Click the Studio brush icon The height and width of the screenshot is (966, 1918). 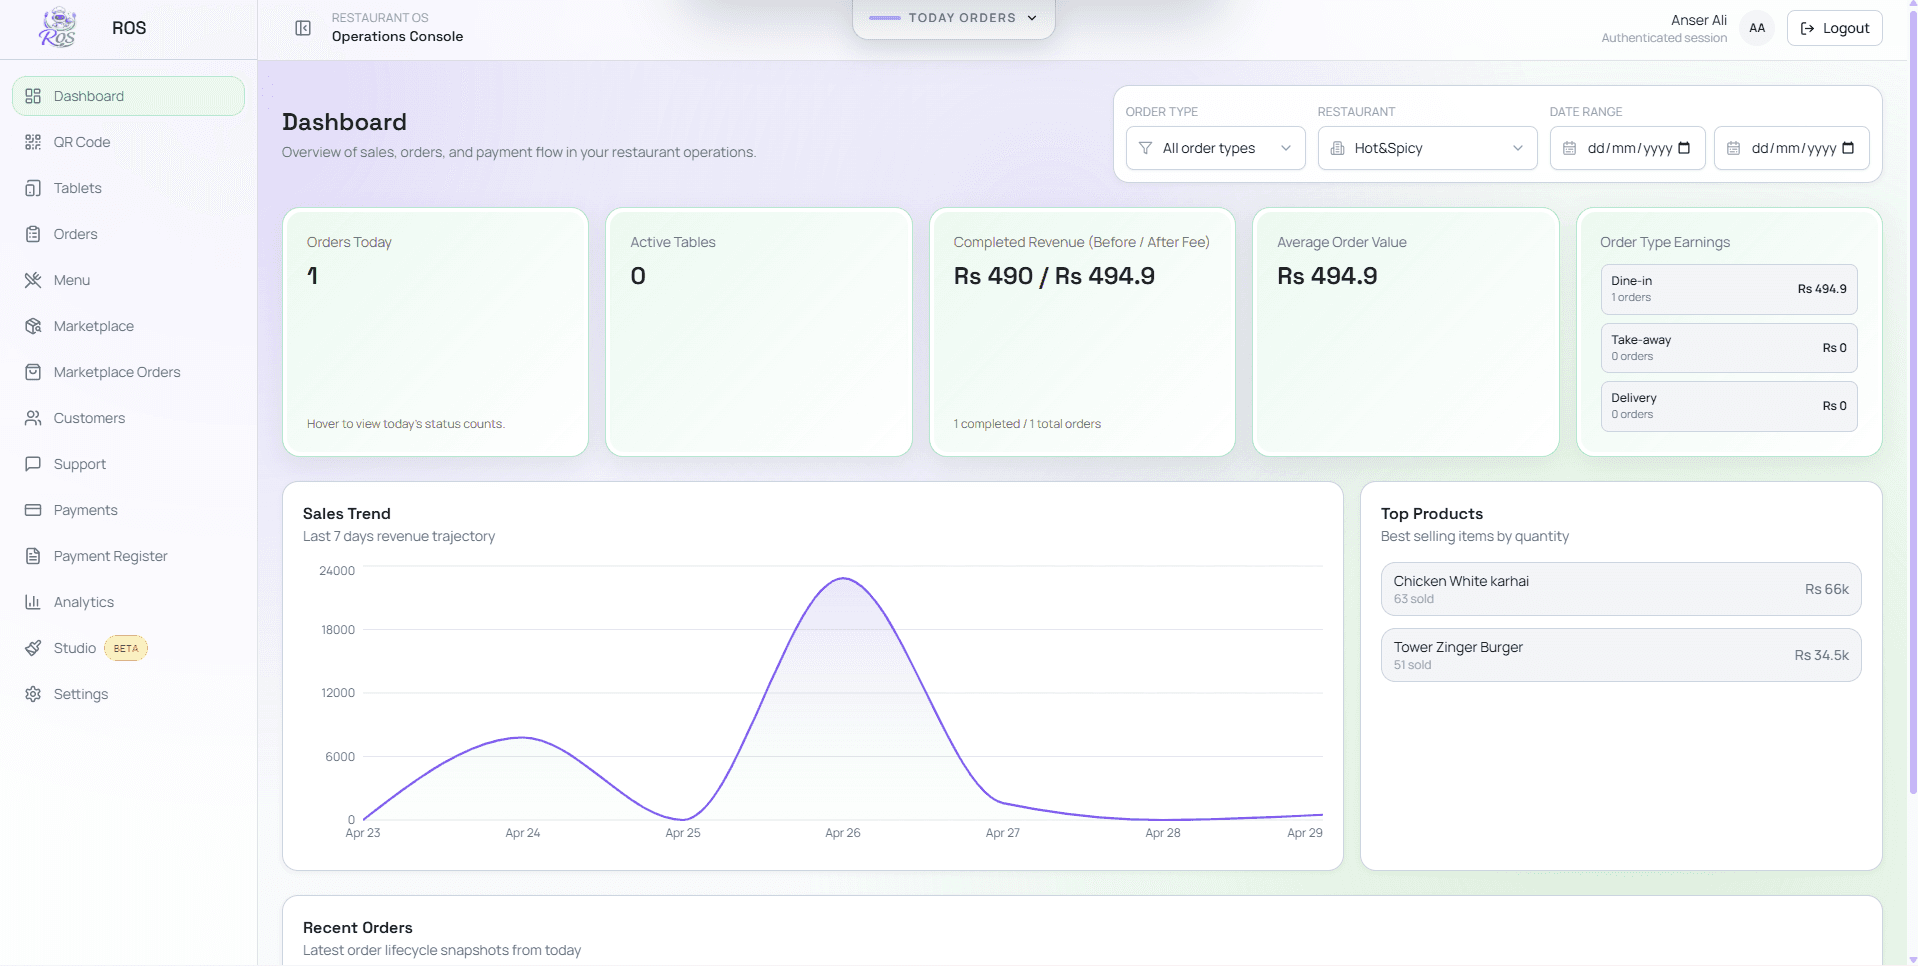[x=33, y=648]
